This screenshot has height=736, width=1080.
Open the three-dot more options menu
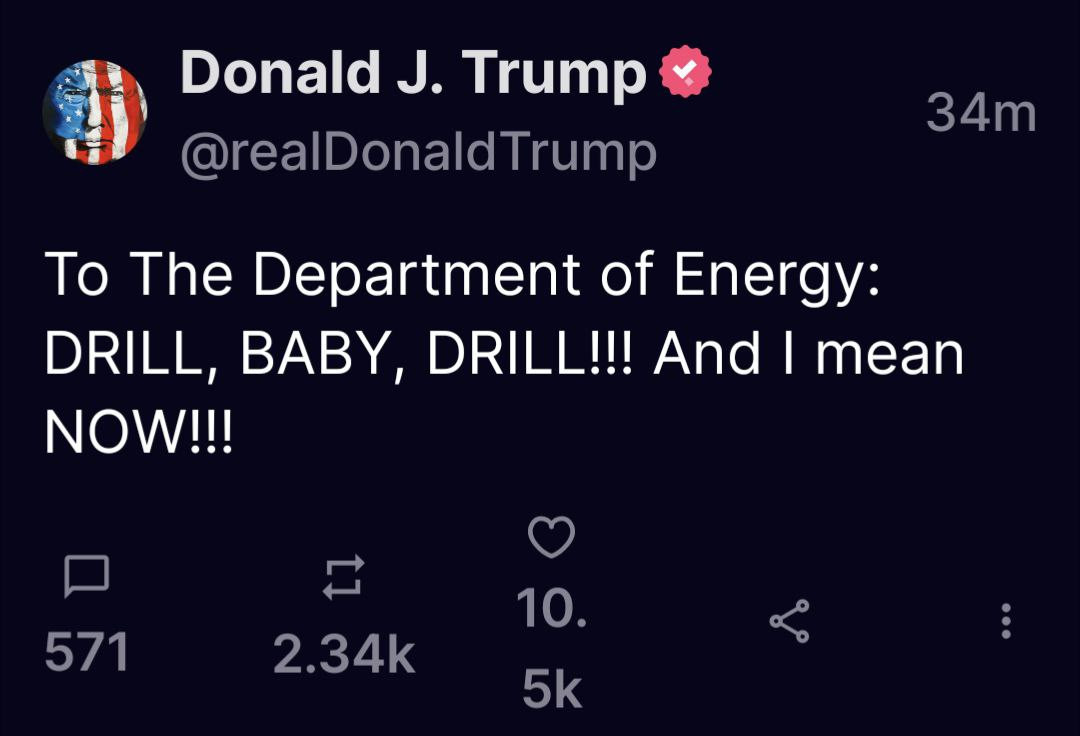[x=1006, y=621]
